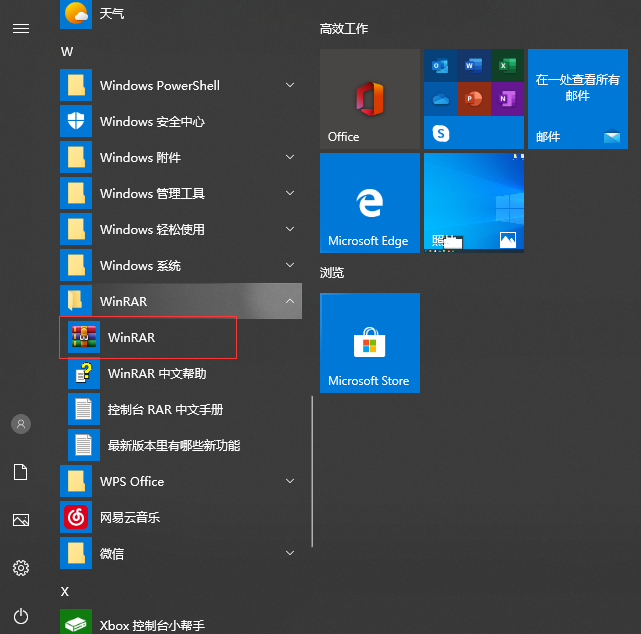Screen dimensions: 641x634
Task: Click the app list scrollbar
Action: coord(312,471)
